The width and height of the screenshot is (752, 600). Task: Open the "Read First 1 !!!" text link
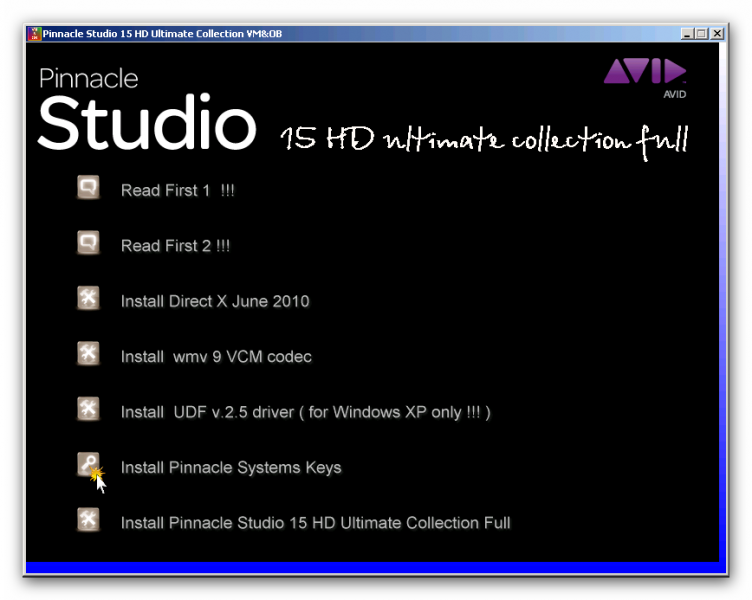pyautogui.click(x=177, y=190)
